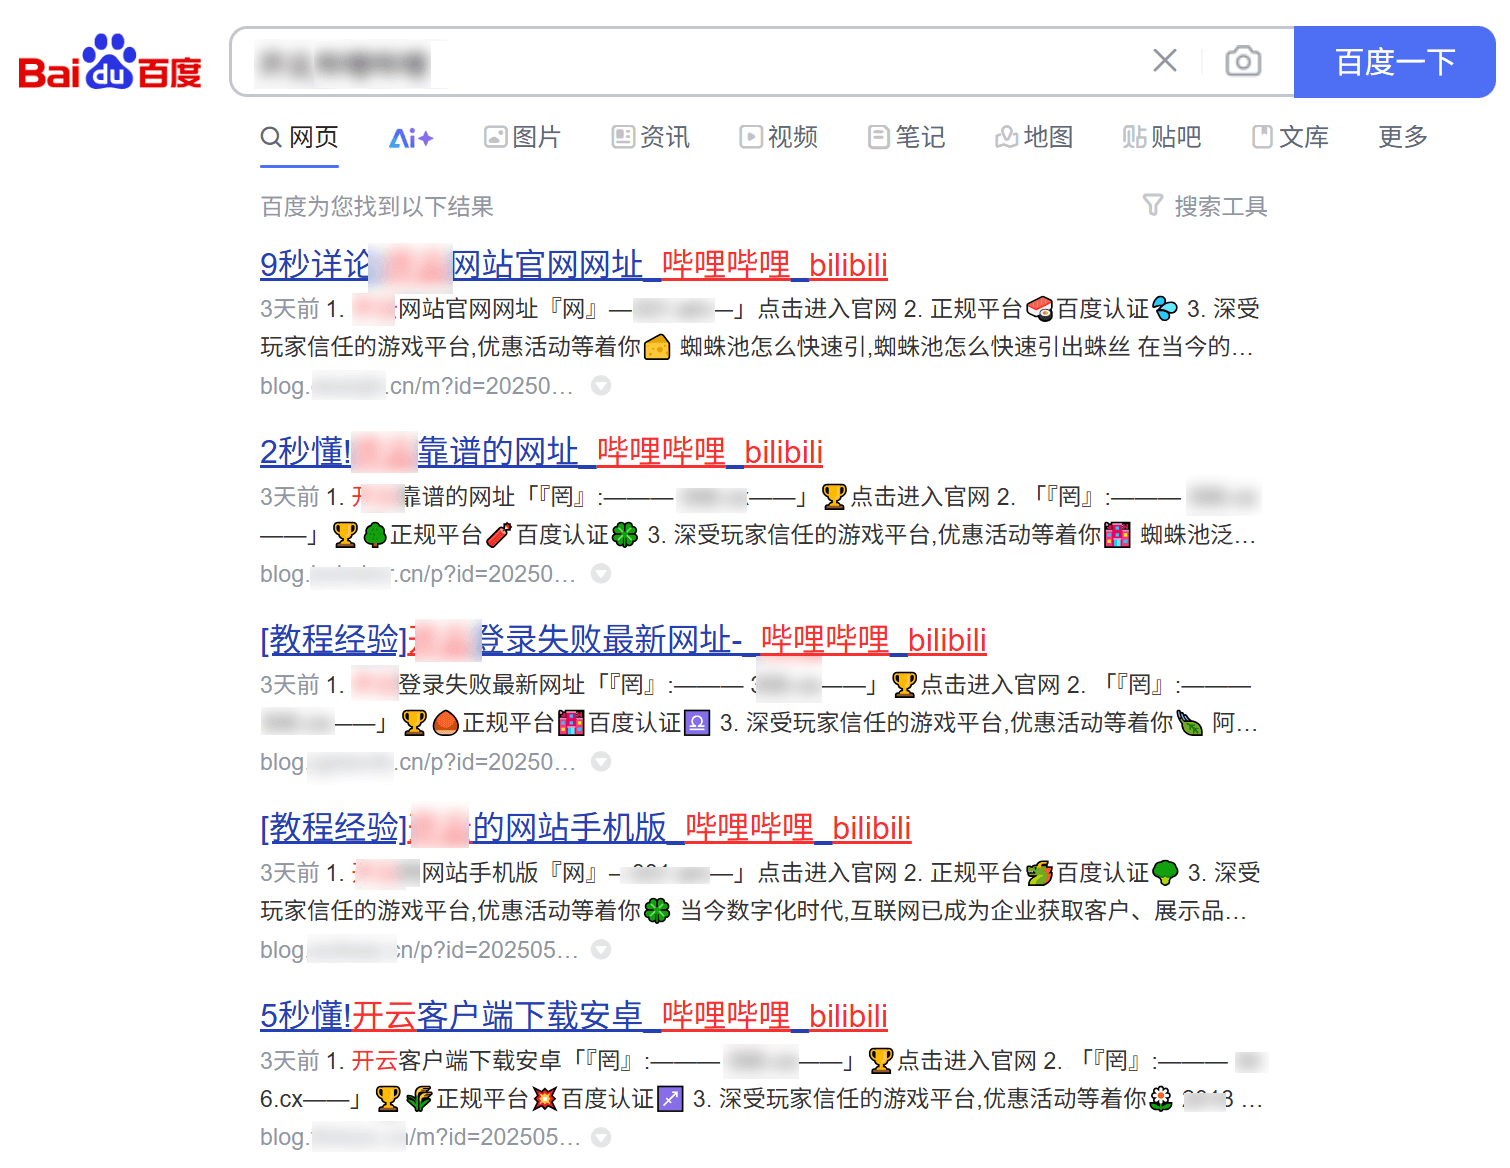The image size is (1510, 1168).
Task: Open the 贴吧 tab
Action: (1162, 137)
